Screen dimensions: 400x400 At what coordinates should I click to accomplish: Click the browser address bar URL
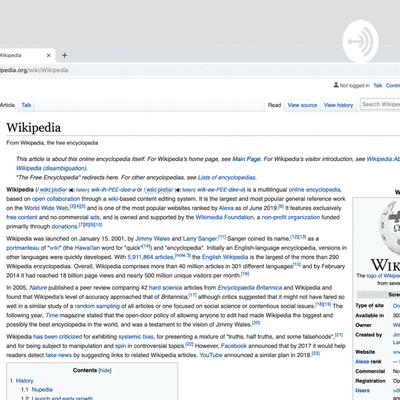coord(34,70)
